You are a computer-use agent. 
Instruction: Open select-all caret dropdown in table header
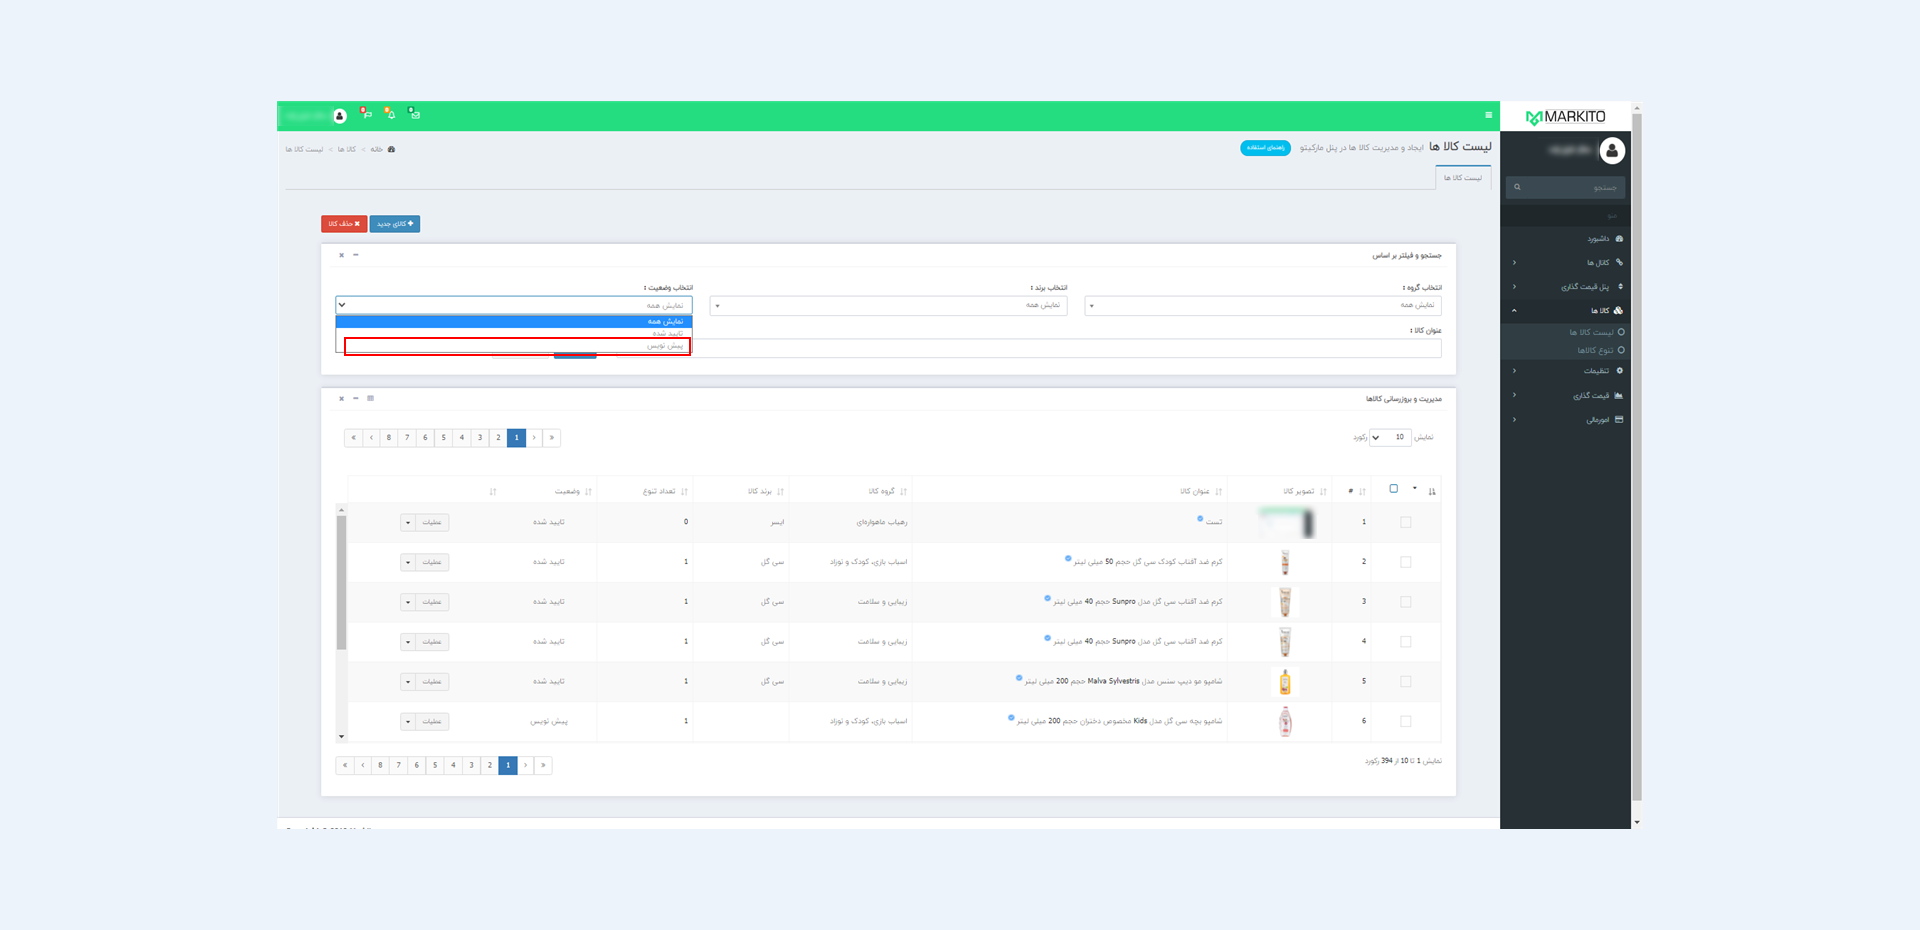point(1414,489)
